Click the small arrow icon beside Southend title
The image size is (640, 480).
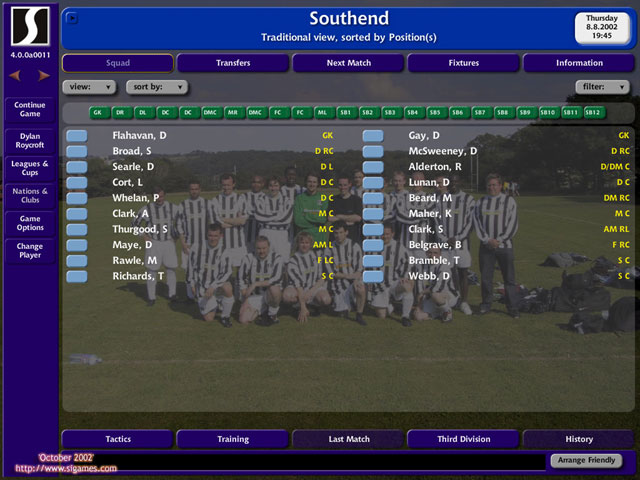pos(72,17)
